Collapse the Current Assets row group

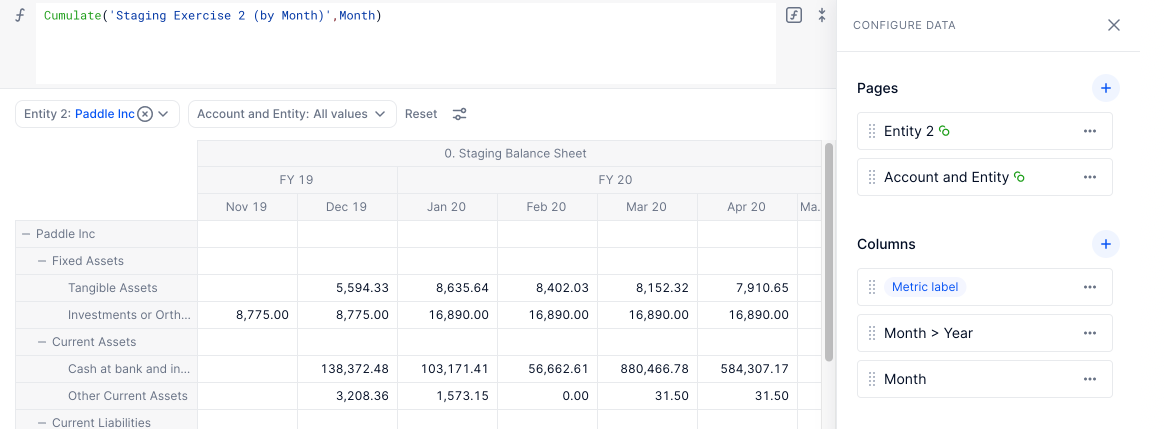42,342
